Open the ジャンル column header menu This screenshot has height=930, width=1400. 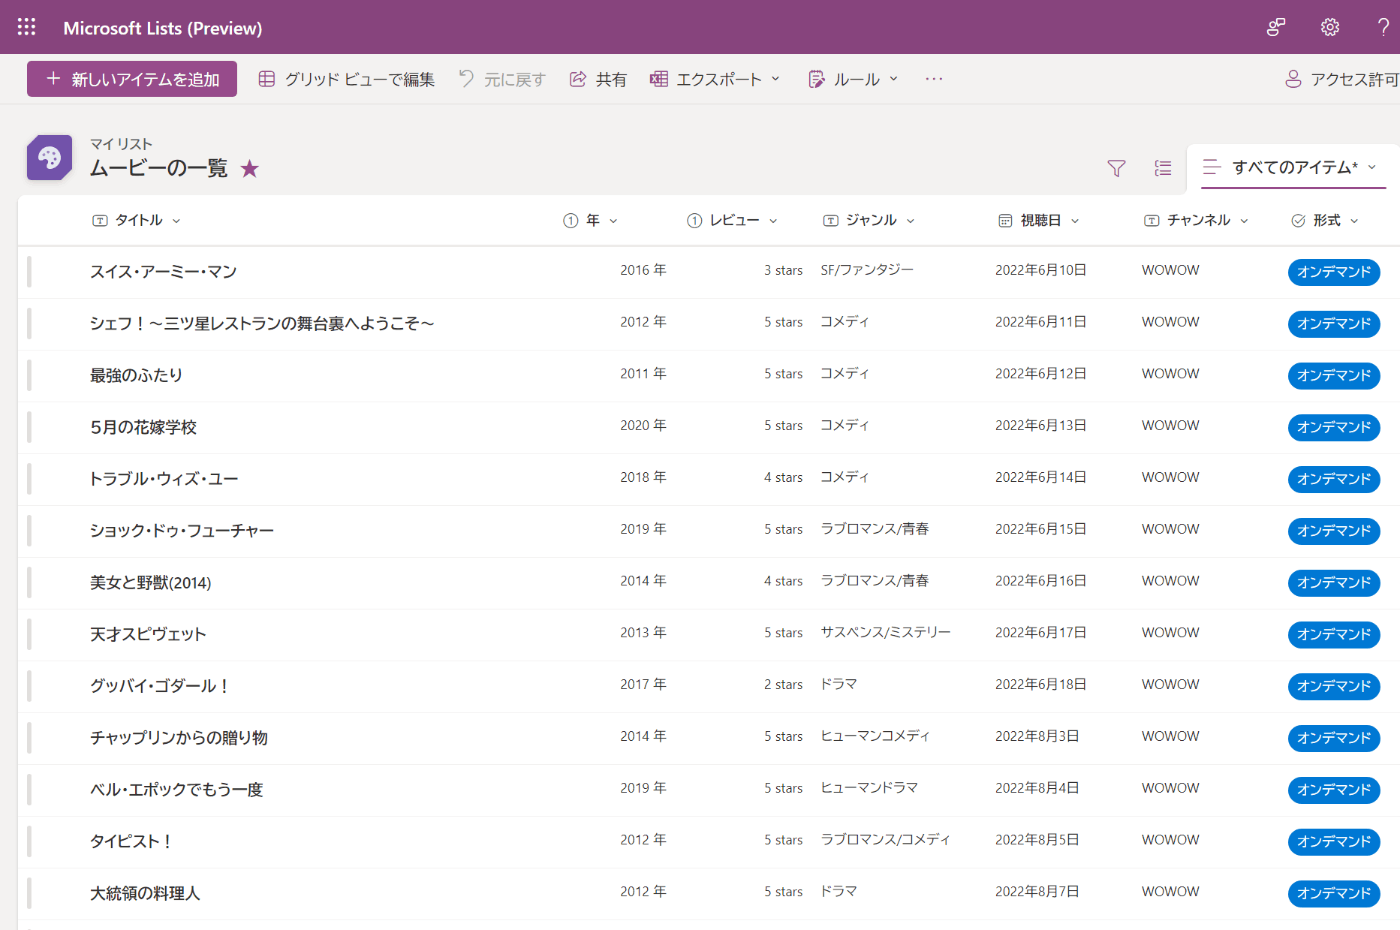click(869, 220)
